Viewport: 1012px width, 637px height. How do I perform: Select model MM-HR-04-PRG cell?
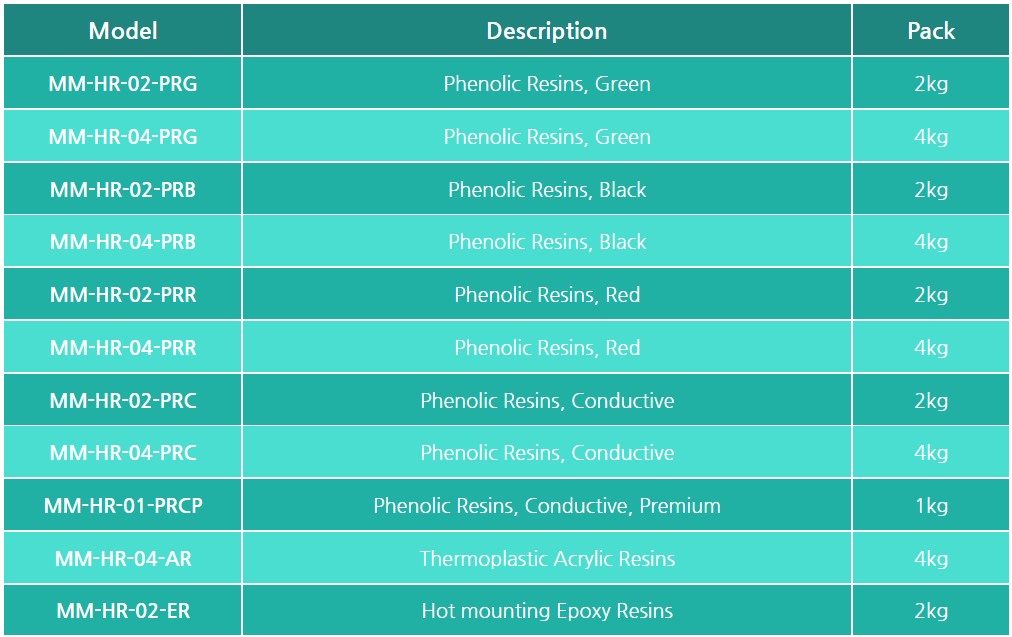pos(123,136)
